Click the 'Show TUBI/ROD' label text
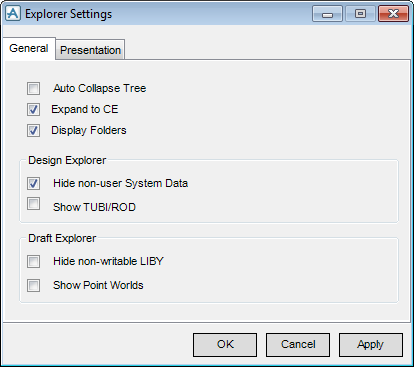The image size is (414, 367). tap(94, 207)
